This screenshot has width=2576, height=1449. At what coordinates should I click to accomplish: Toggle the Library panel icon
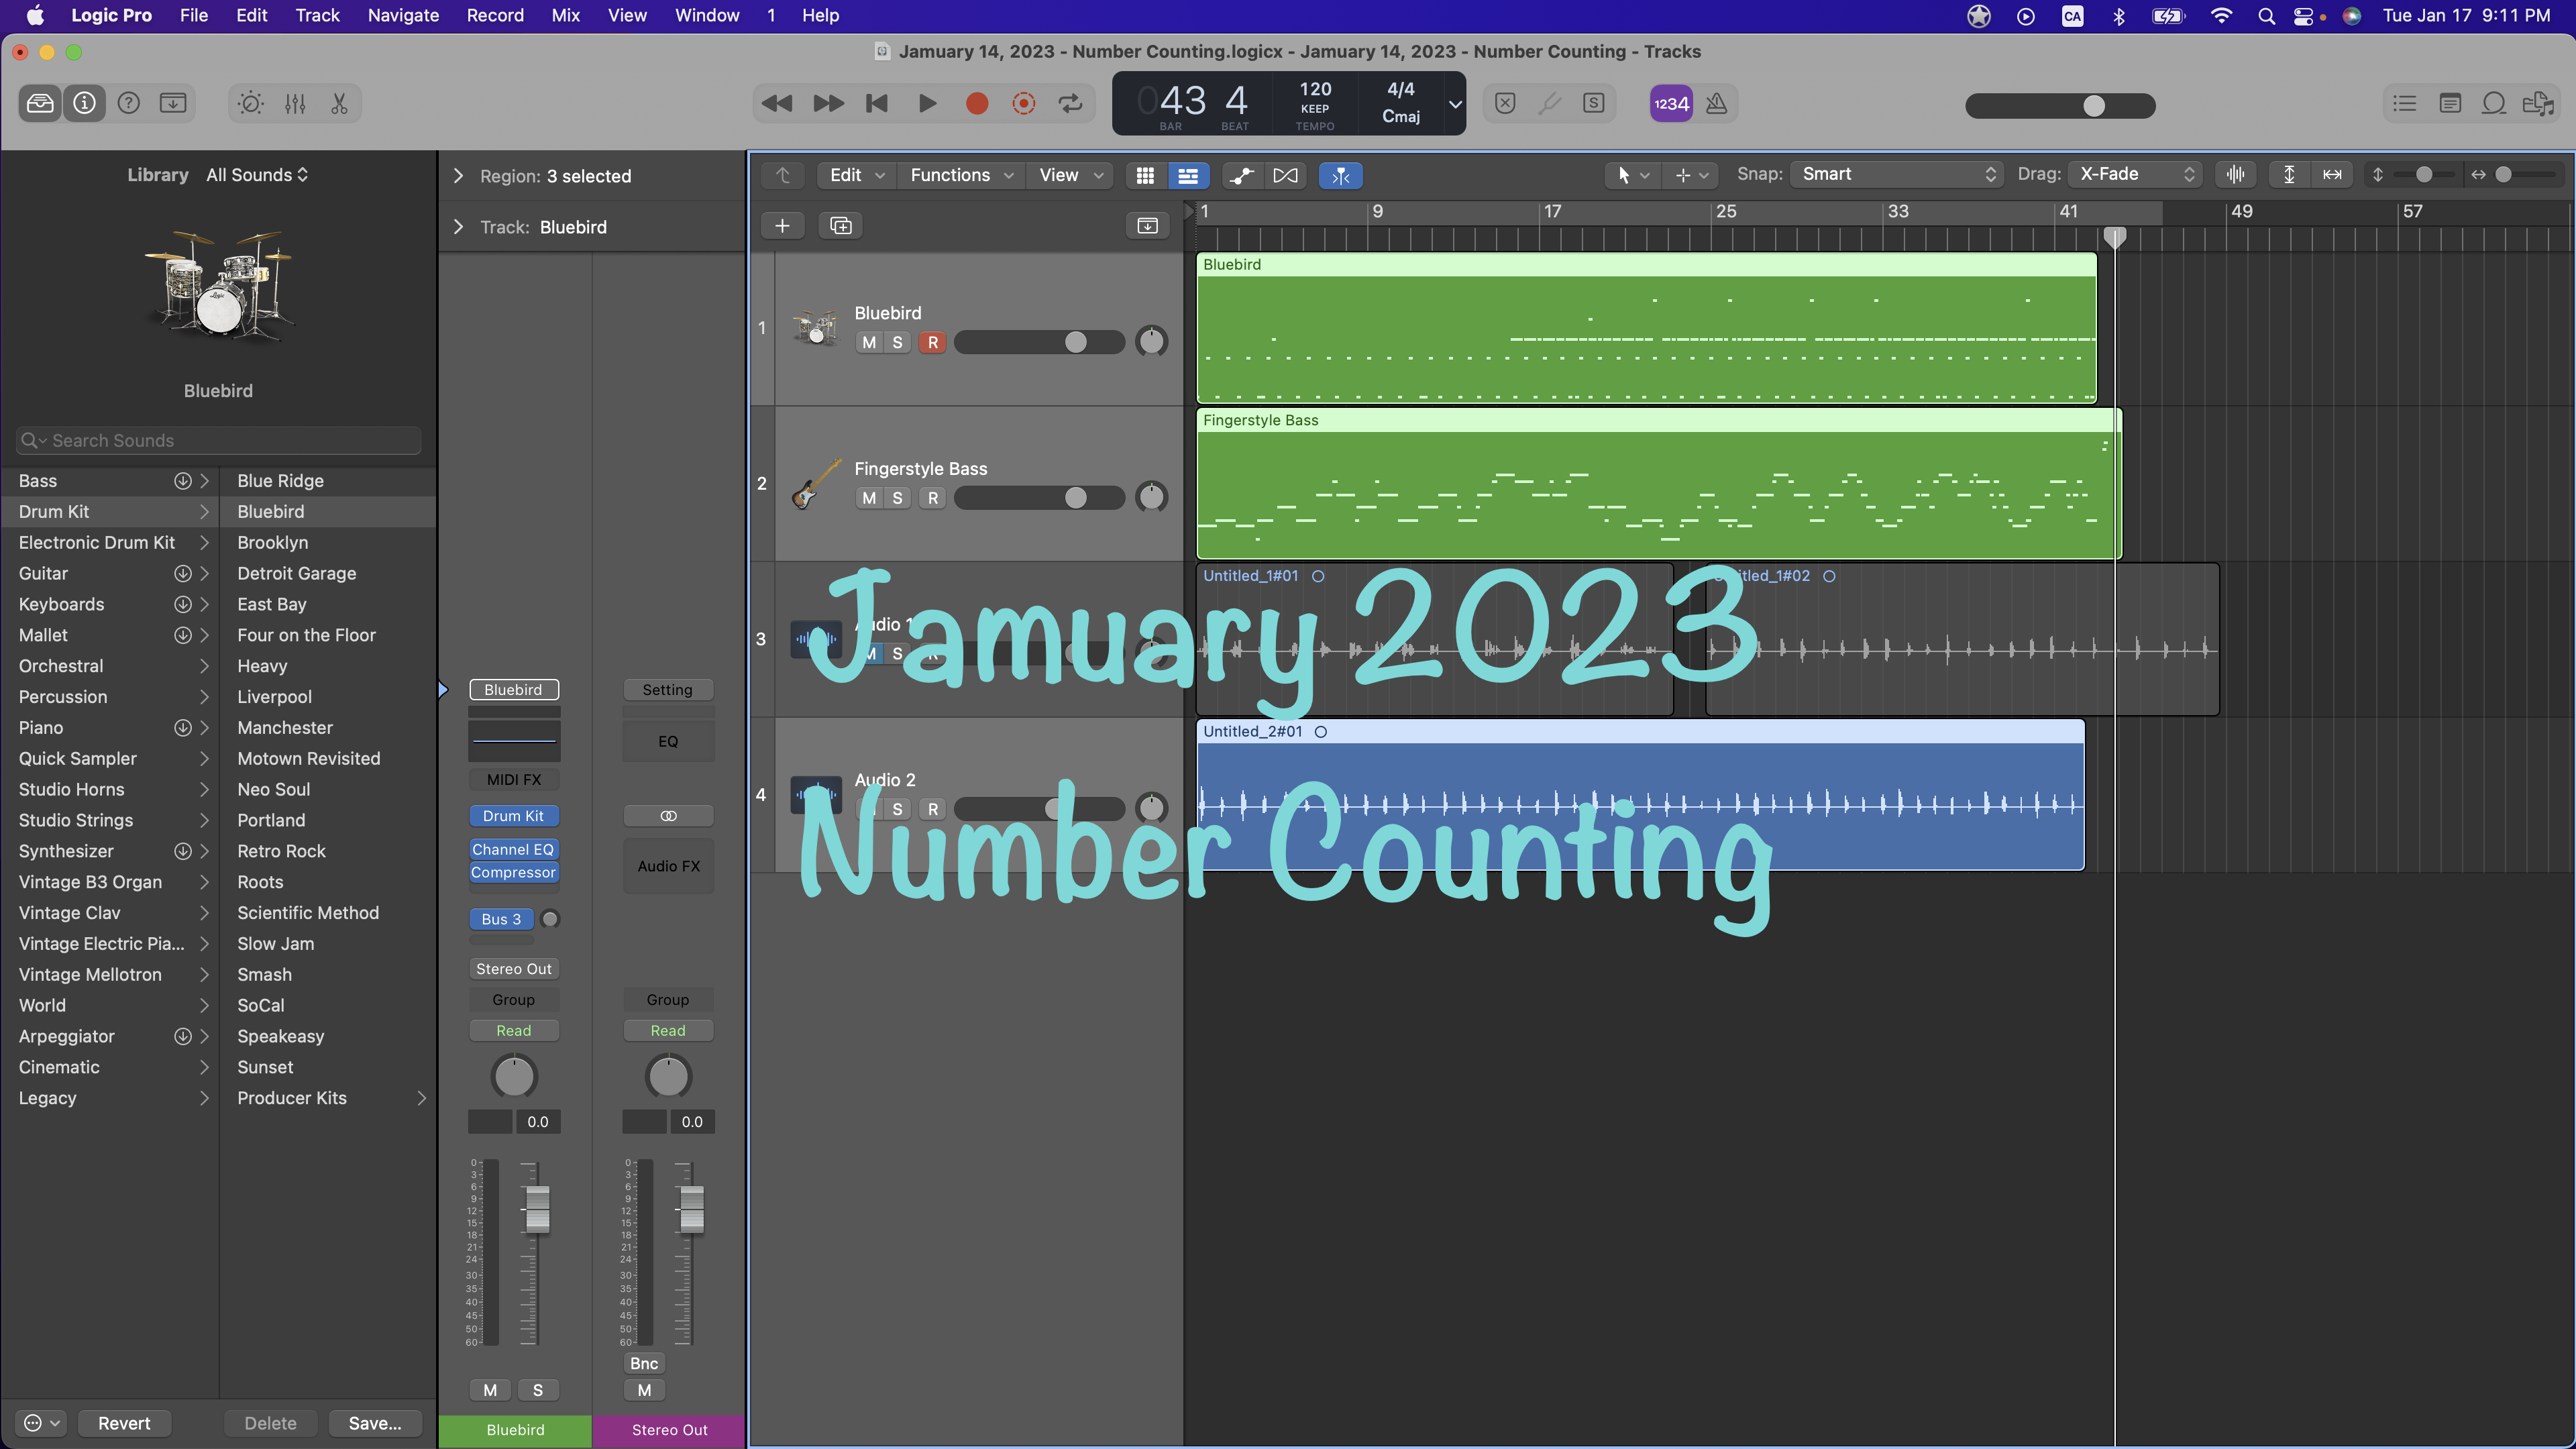40,103
